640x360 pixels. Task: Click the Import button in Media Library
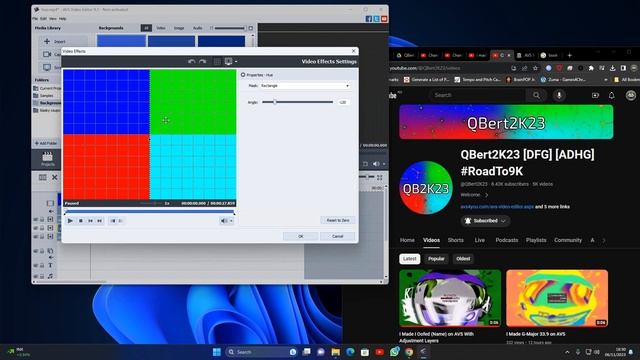pyautogui.click(x=63, y=41)
